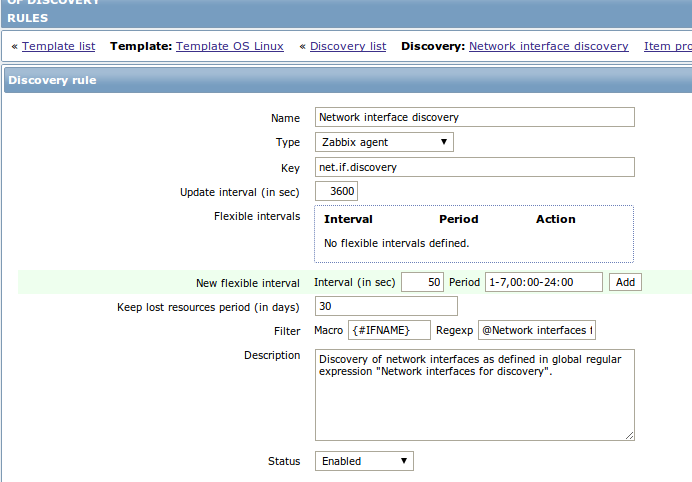
Task: Click the 'Keep lost resources period (in days)' label
Action: (x=208, y=307)
